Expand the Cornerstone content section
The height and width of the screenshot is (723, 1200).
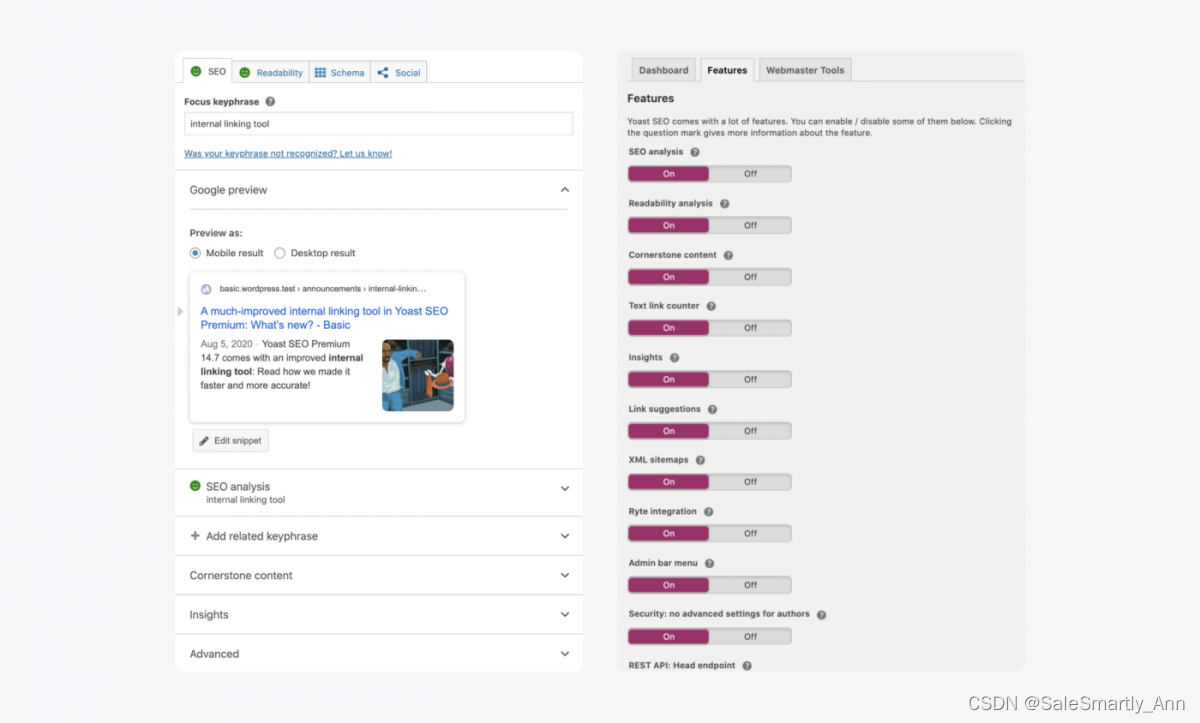point(565,576)
